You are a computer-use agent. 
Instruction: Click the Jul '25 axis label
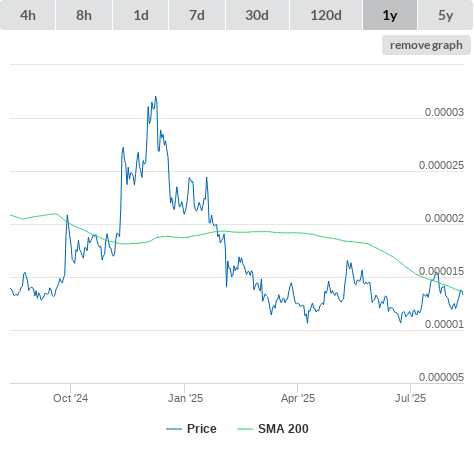click(x=410, y=398)
